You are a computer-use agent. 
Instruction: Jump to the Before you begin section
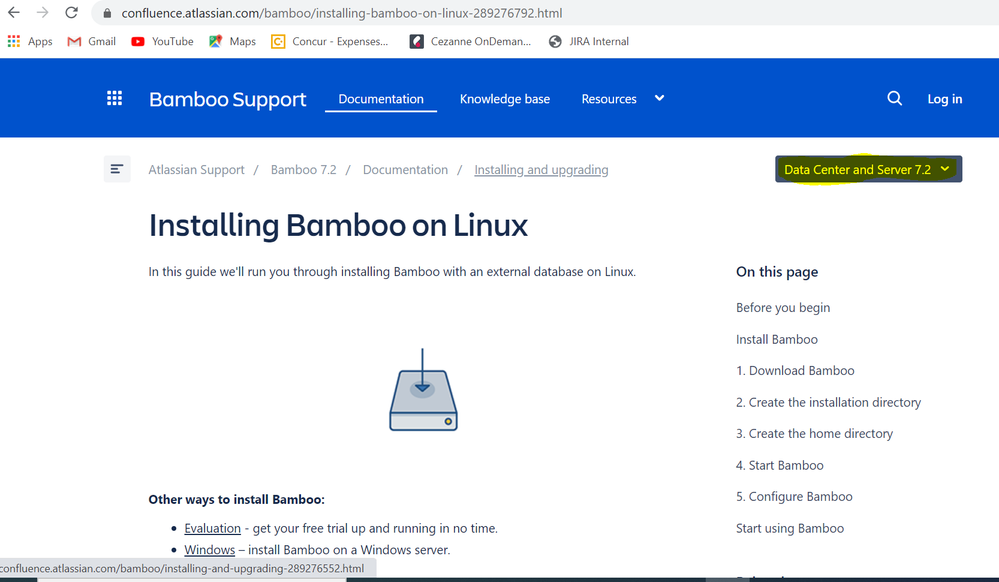(783, 307)
